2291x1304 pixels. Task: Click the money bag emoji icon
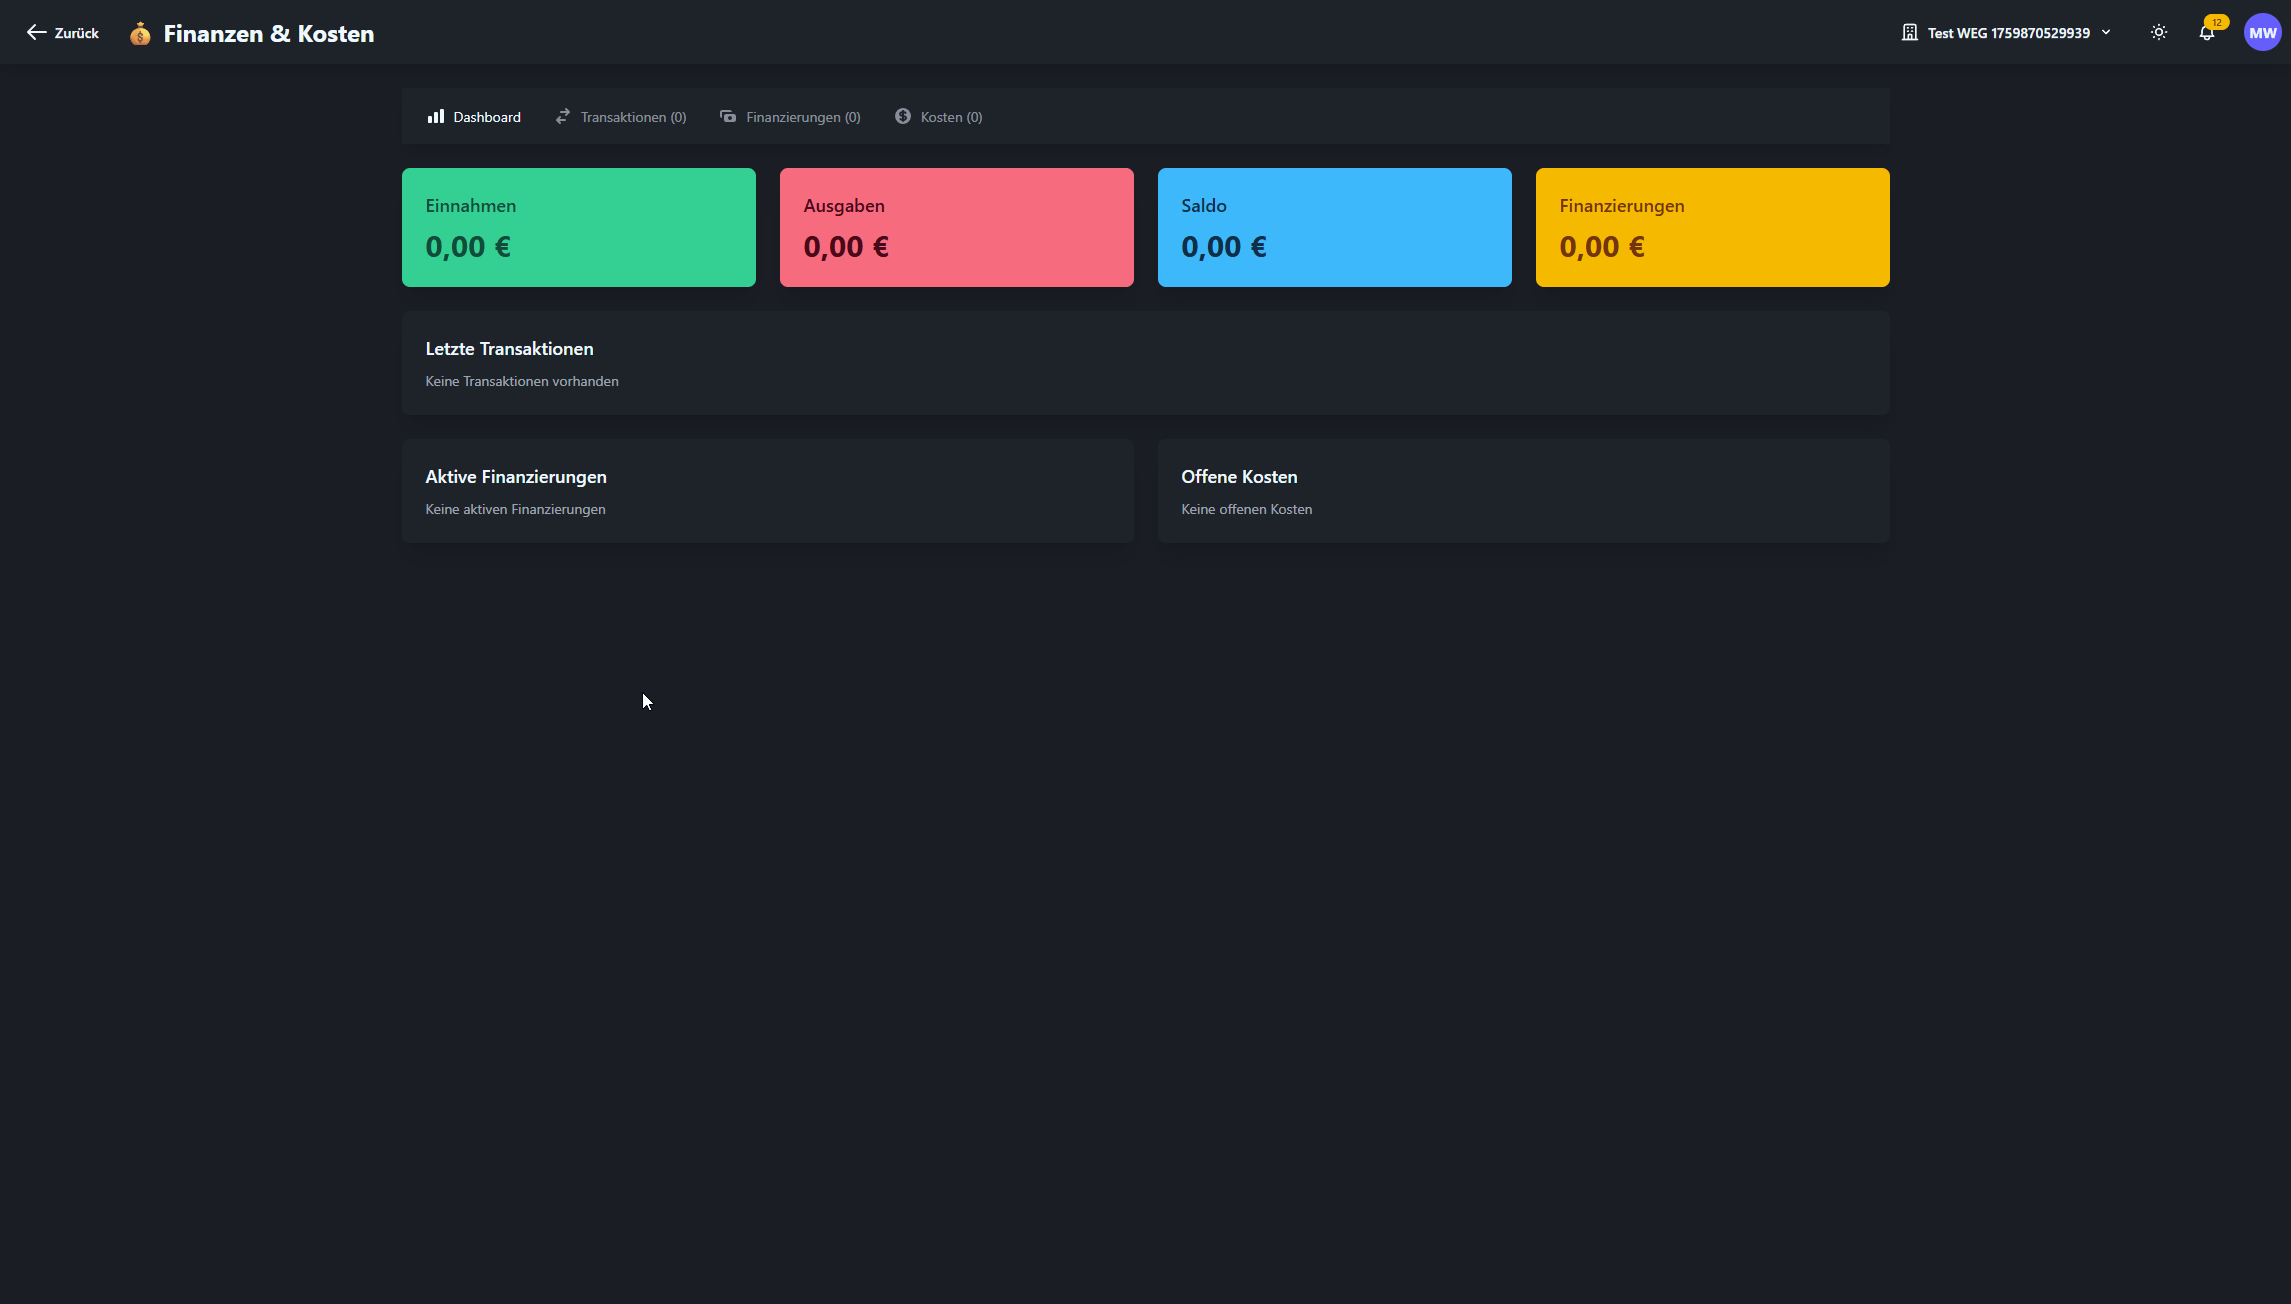(140, 34)
